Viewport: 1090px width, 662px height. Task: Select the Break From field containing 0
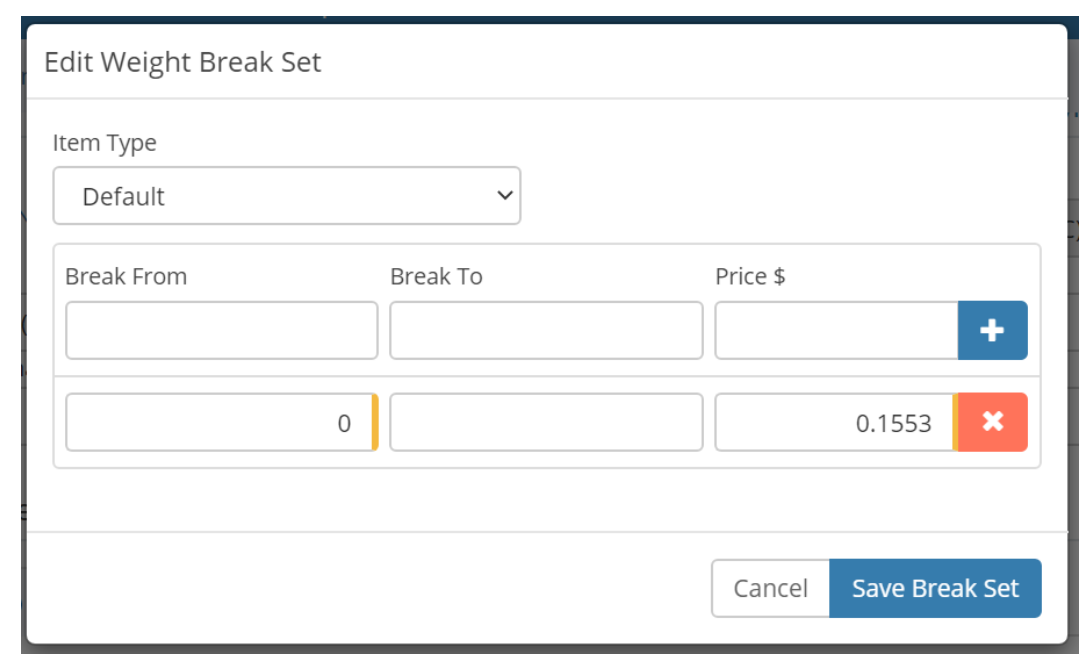218,422
